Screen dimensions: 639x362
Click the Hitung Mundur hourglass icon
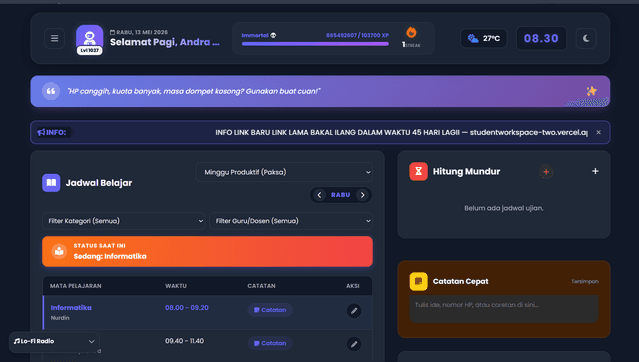click(419, 171)
